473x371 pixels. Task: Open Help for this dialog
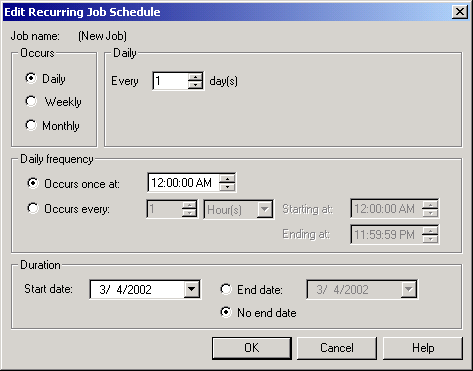coord(423,348)
